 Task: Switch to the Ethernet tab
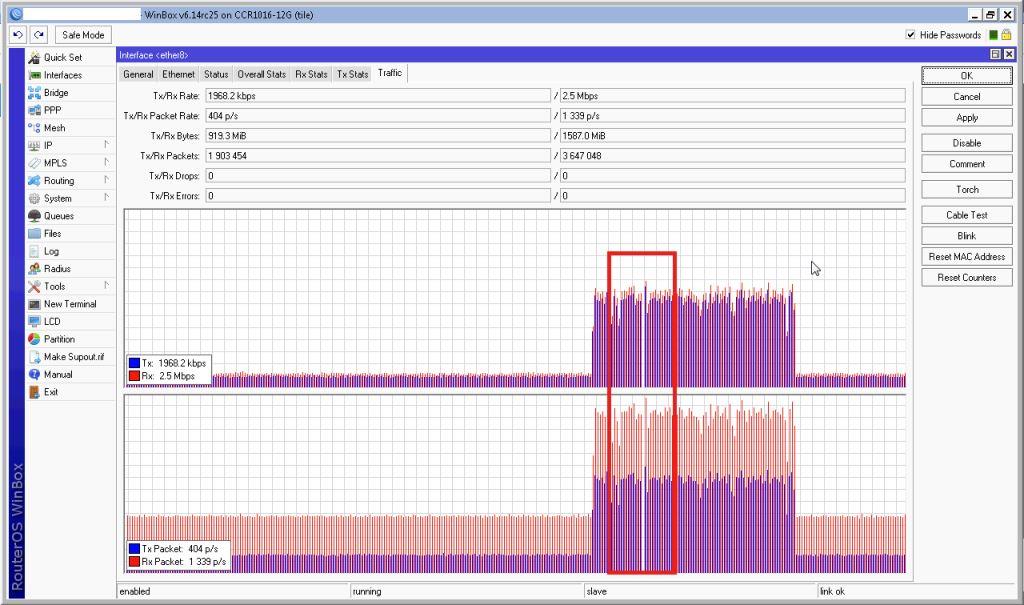(x=179, y=74)
